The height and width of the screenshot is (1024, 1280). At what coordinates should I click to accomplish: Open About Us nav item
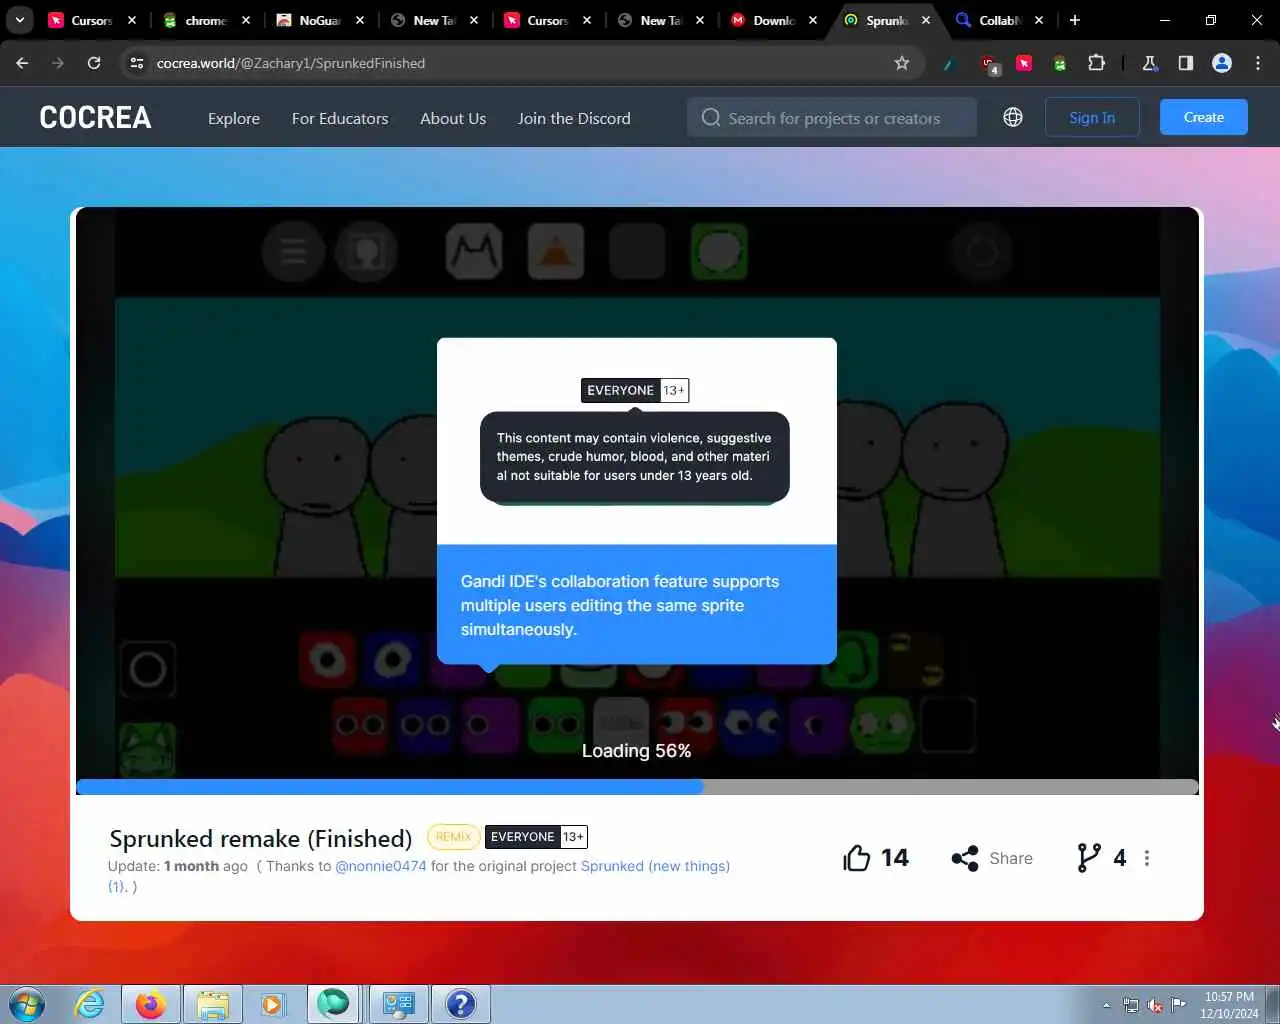tap(453, 118)
